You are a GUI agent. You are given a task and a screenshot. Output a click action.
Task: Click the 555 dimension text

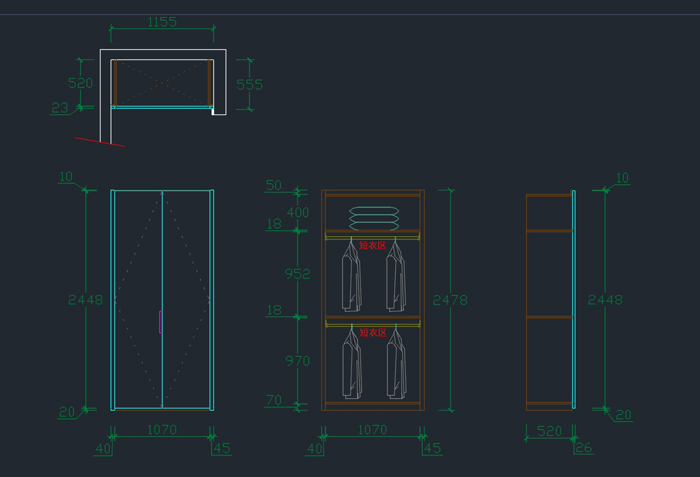coord(249,85)
